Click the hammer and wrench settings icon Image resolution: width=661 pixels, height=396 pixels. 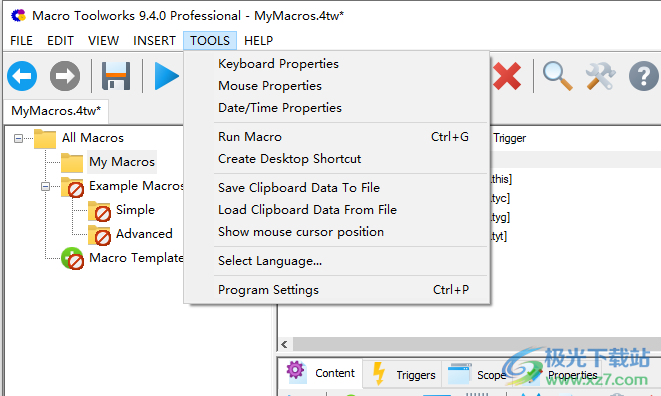tap(600, 76)
